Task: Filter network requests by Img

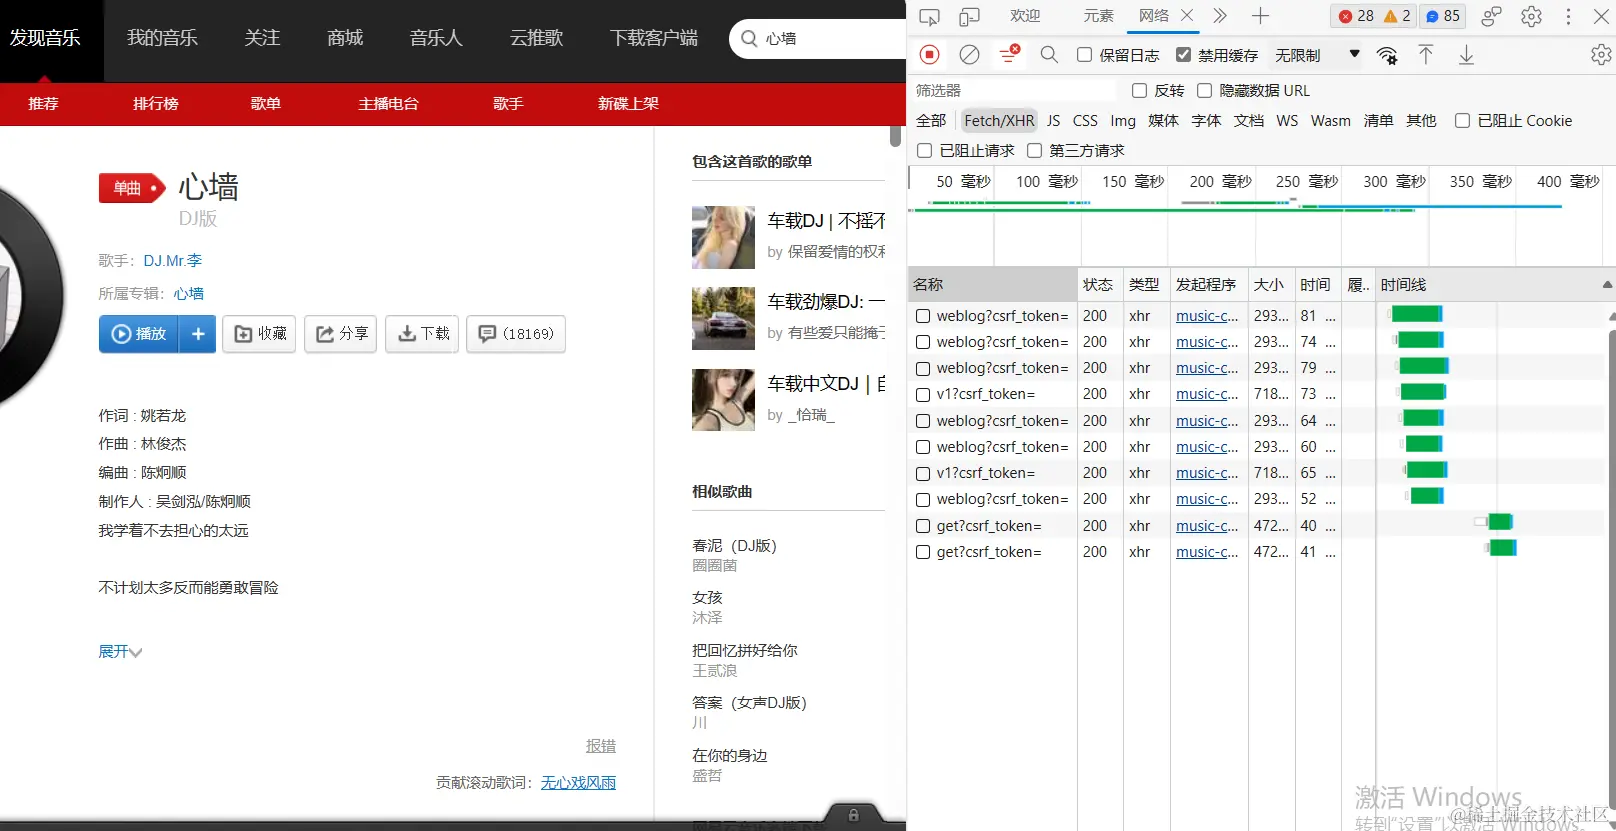Action: pyautogui.click(x=1123, y=120)
